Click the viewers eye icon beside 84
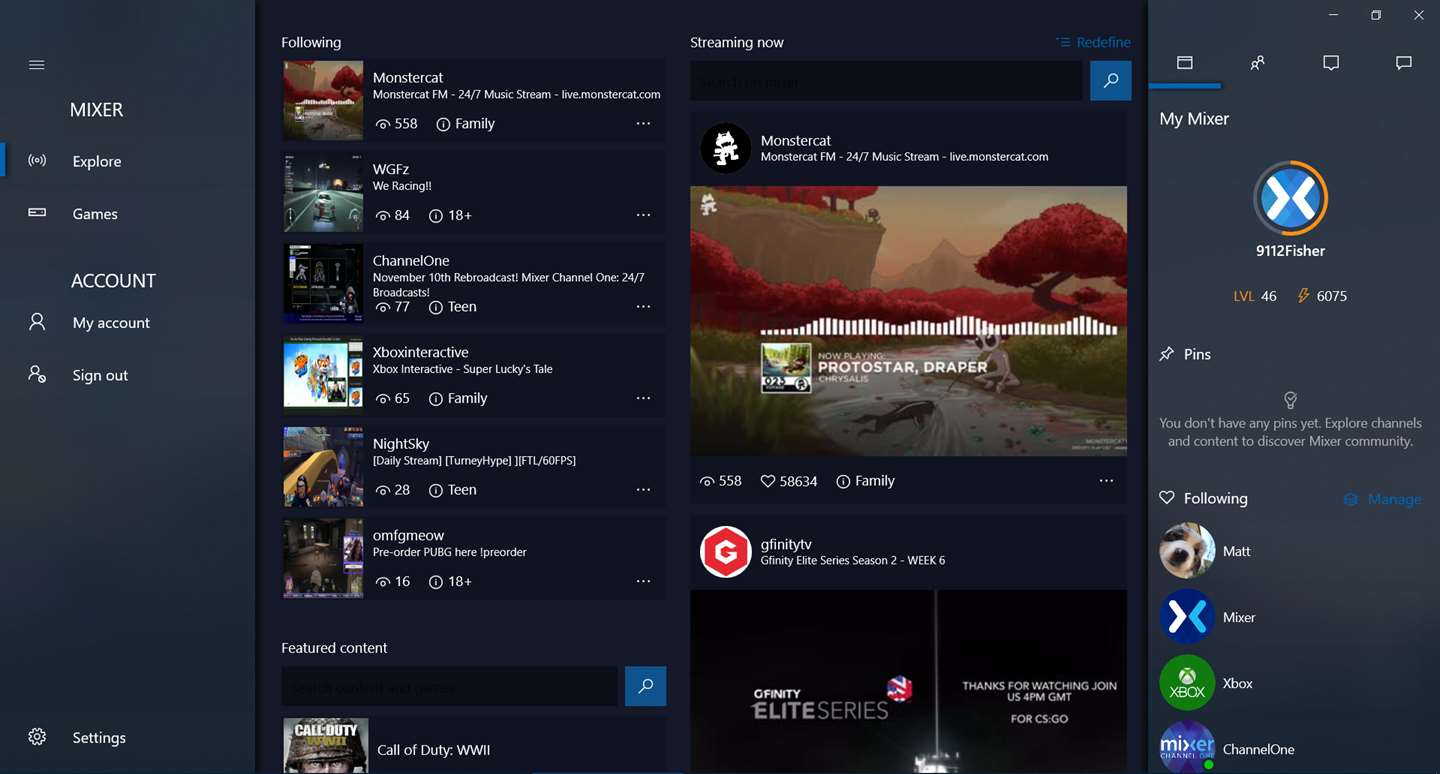Image resolution: width=1440 pixels, height=774 pixels. (382, 216)
